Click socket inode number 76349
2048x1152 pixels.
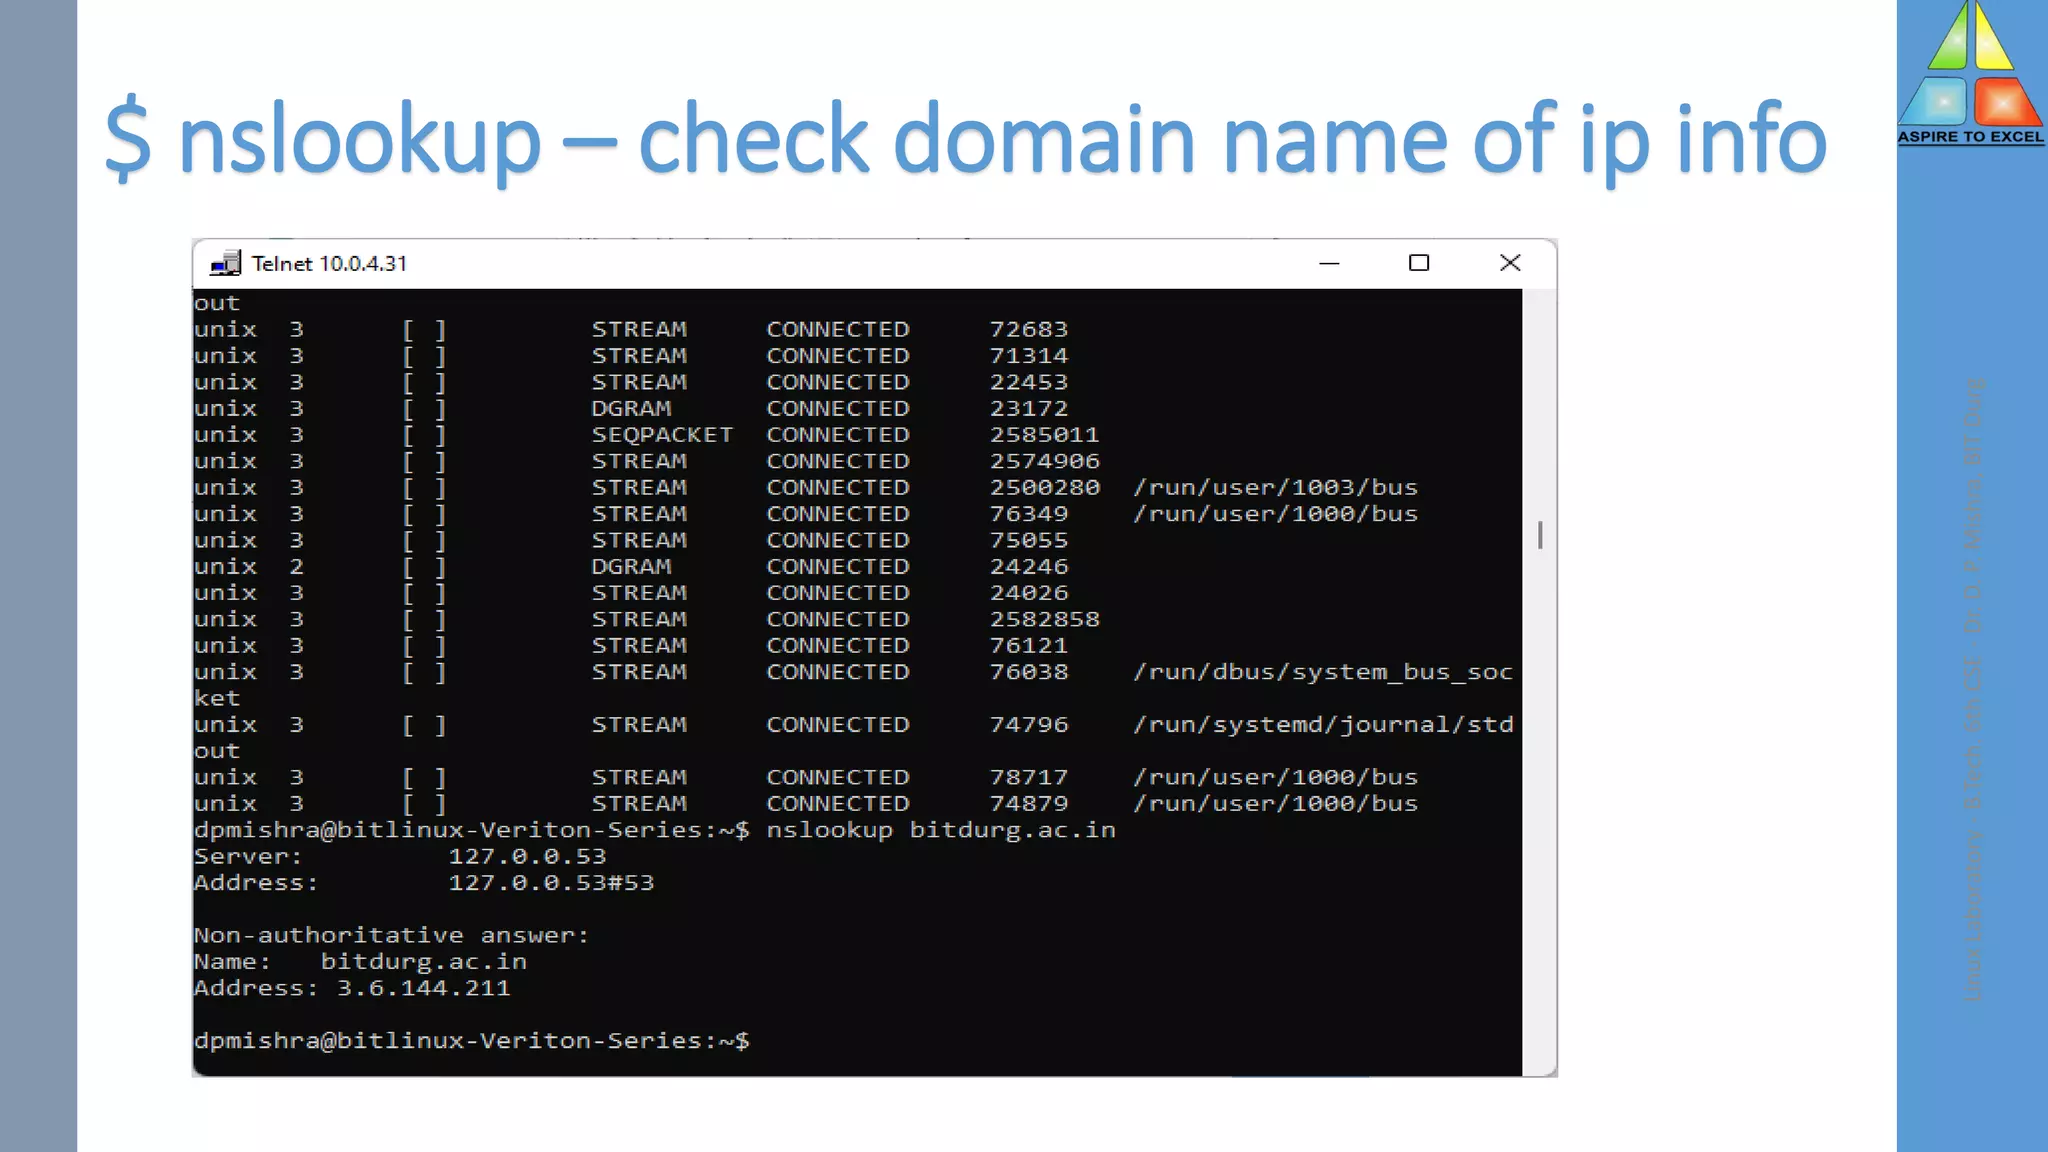point(1029,514)
